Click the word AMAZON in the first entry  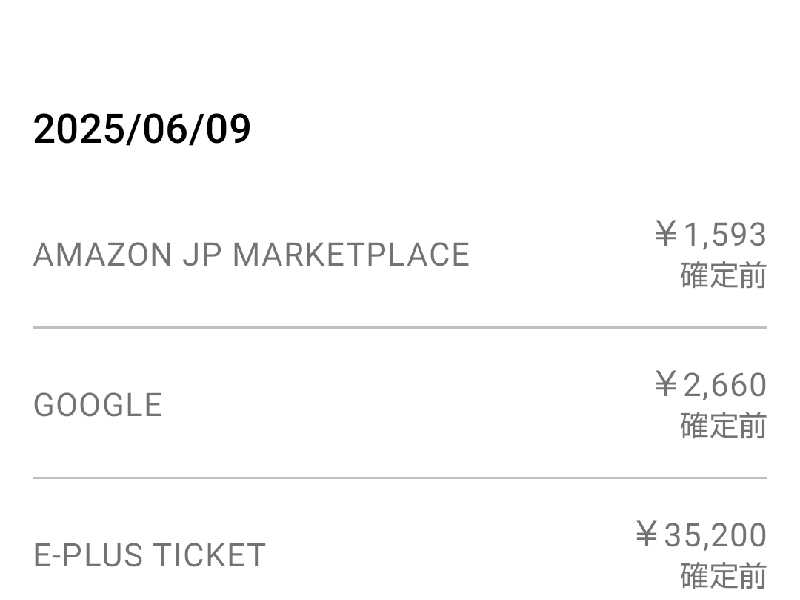tap(103, 255)
